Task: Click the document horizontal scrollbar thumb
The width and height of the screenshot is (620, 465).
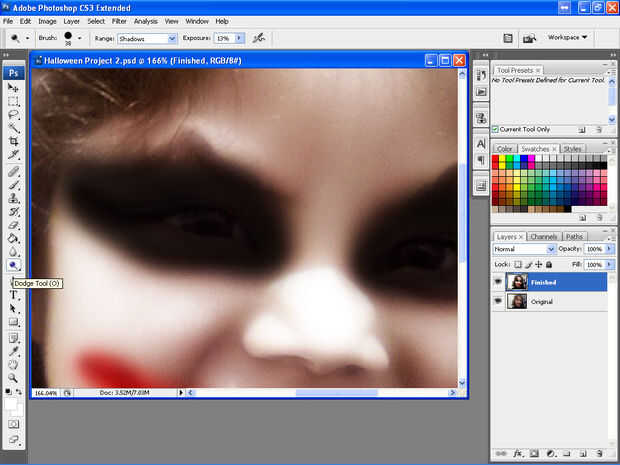Action: [x=336, y=393]
